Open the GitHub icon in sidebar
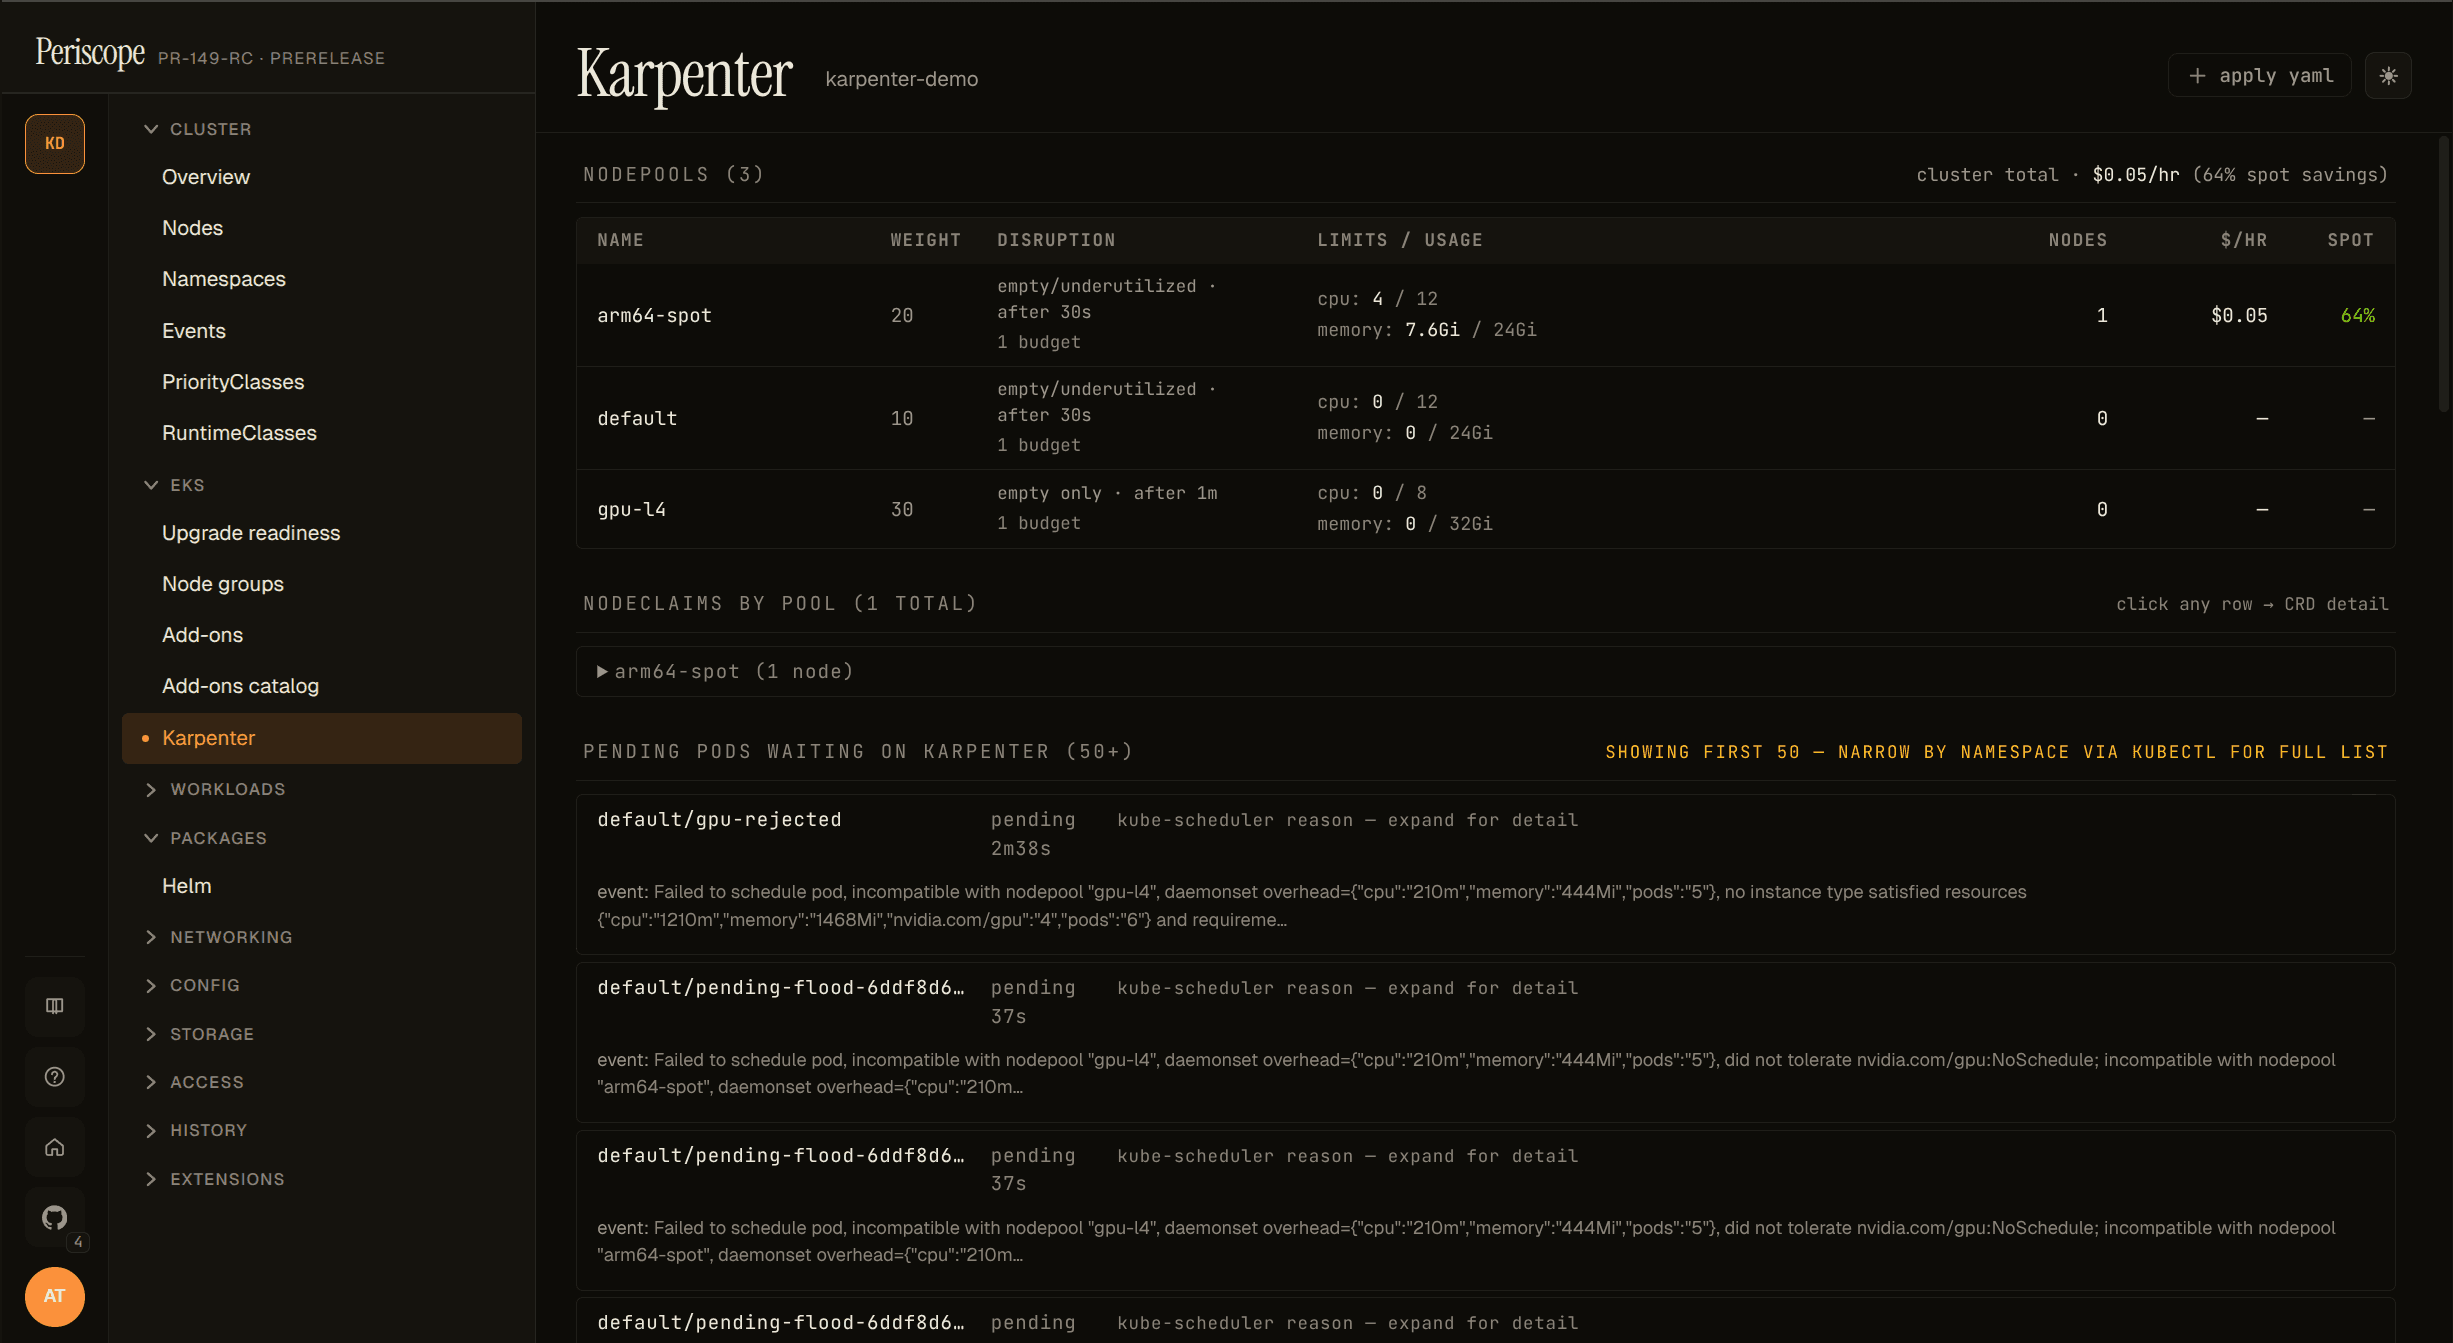The width and height of the screenshot is (2453, 1343). coord(55,1217)
